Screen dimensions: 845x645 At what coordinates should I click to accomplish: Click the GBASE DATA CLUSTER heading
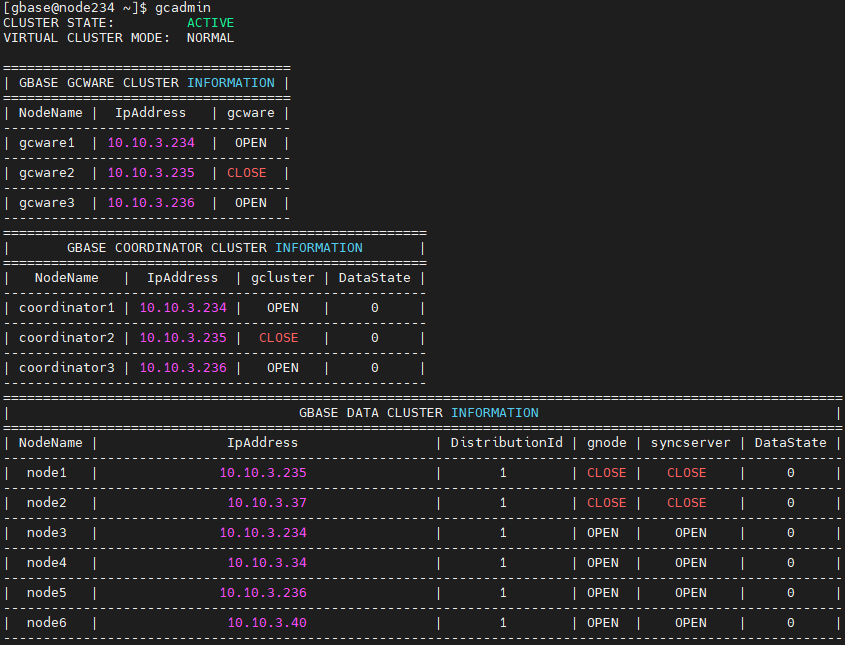pos(418,413)
